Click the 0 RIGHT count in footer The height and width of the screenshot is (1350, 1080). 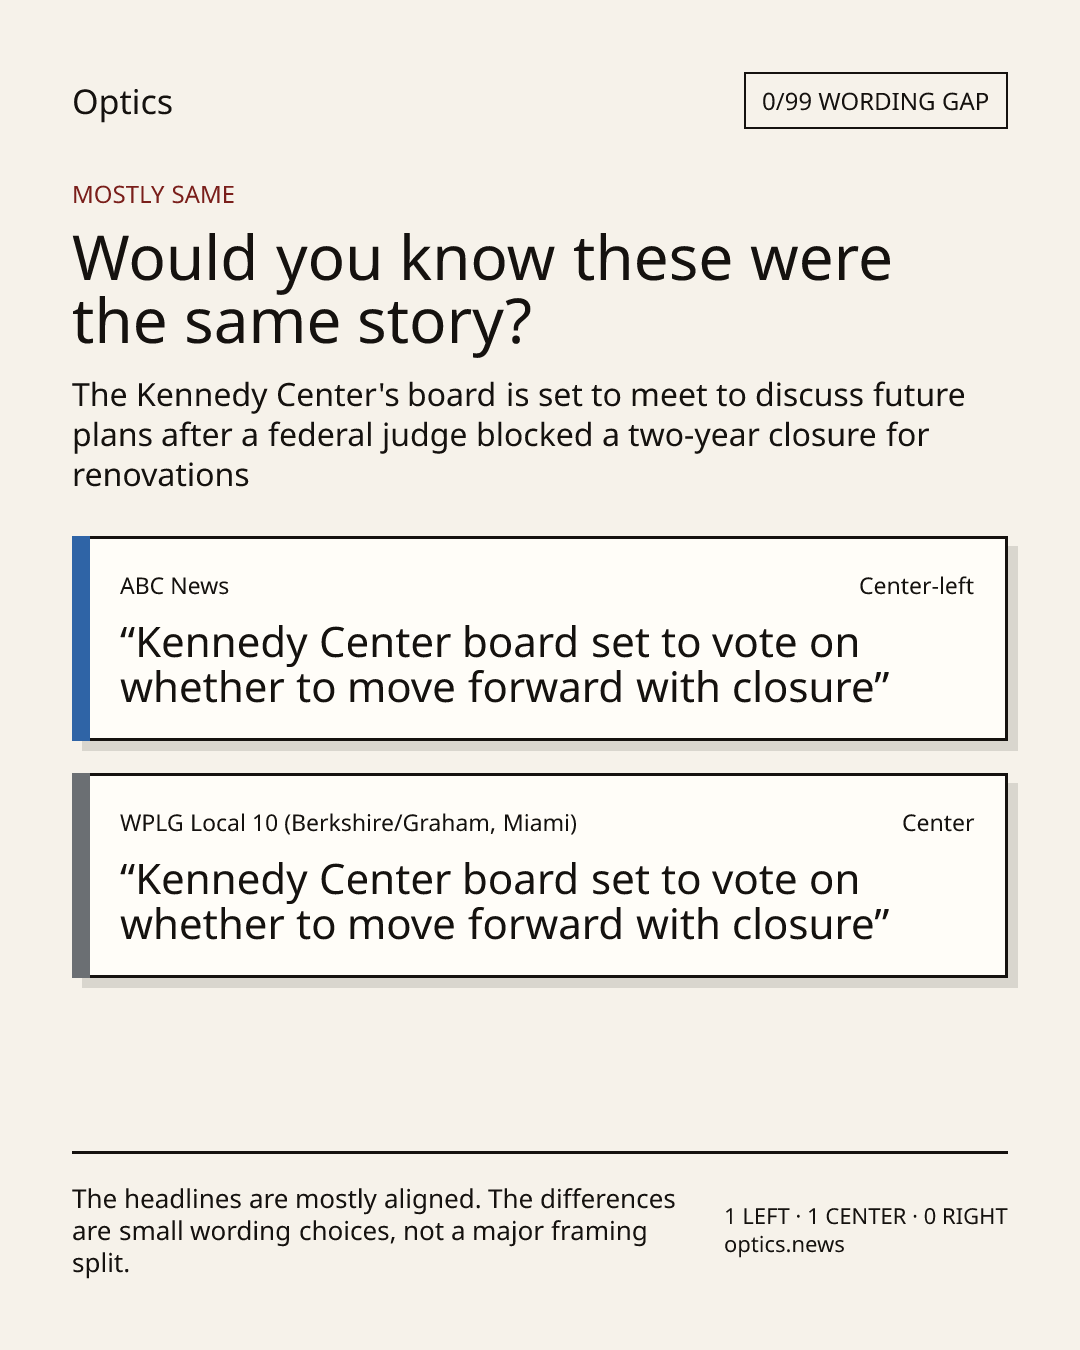(x=965, y=1217)
